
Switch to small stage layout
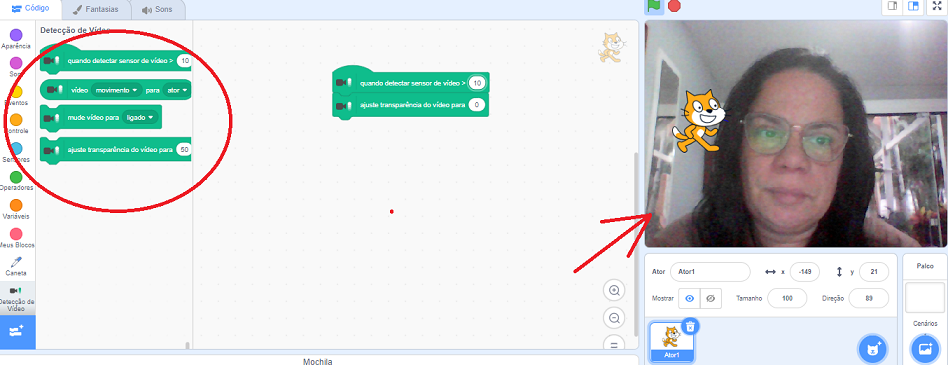(892, 6)
